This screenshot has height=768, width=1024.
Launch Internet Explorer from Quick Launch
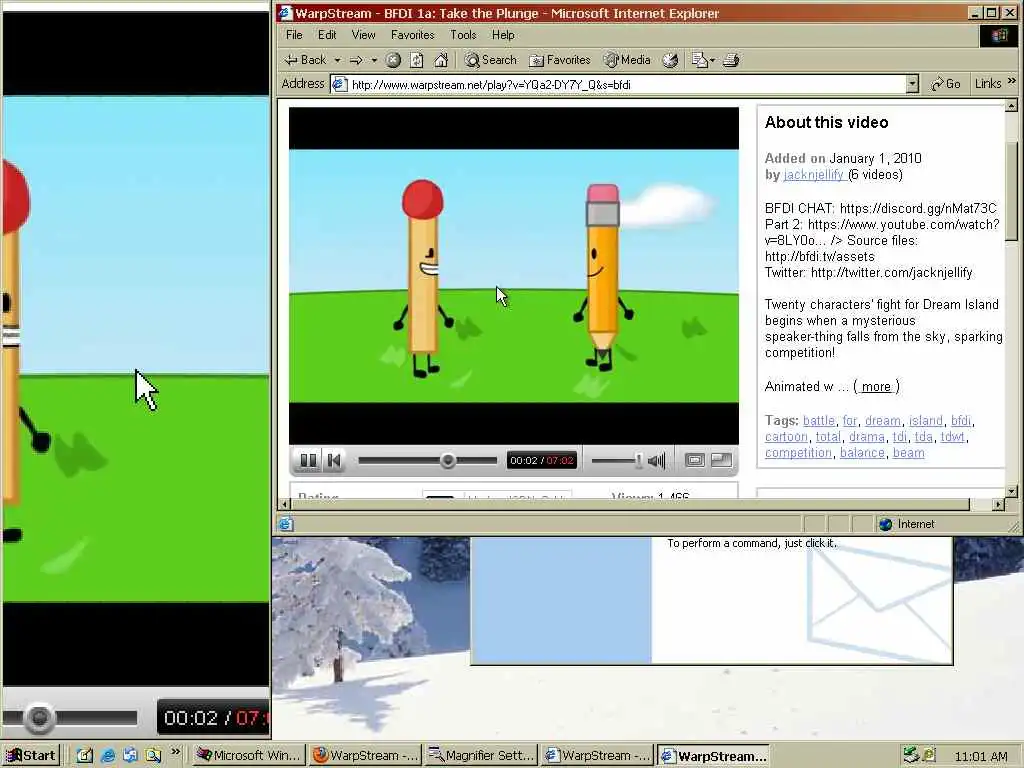tap(108, 756)
